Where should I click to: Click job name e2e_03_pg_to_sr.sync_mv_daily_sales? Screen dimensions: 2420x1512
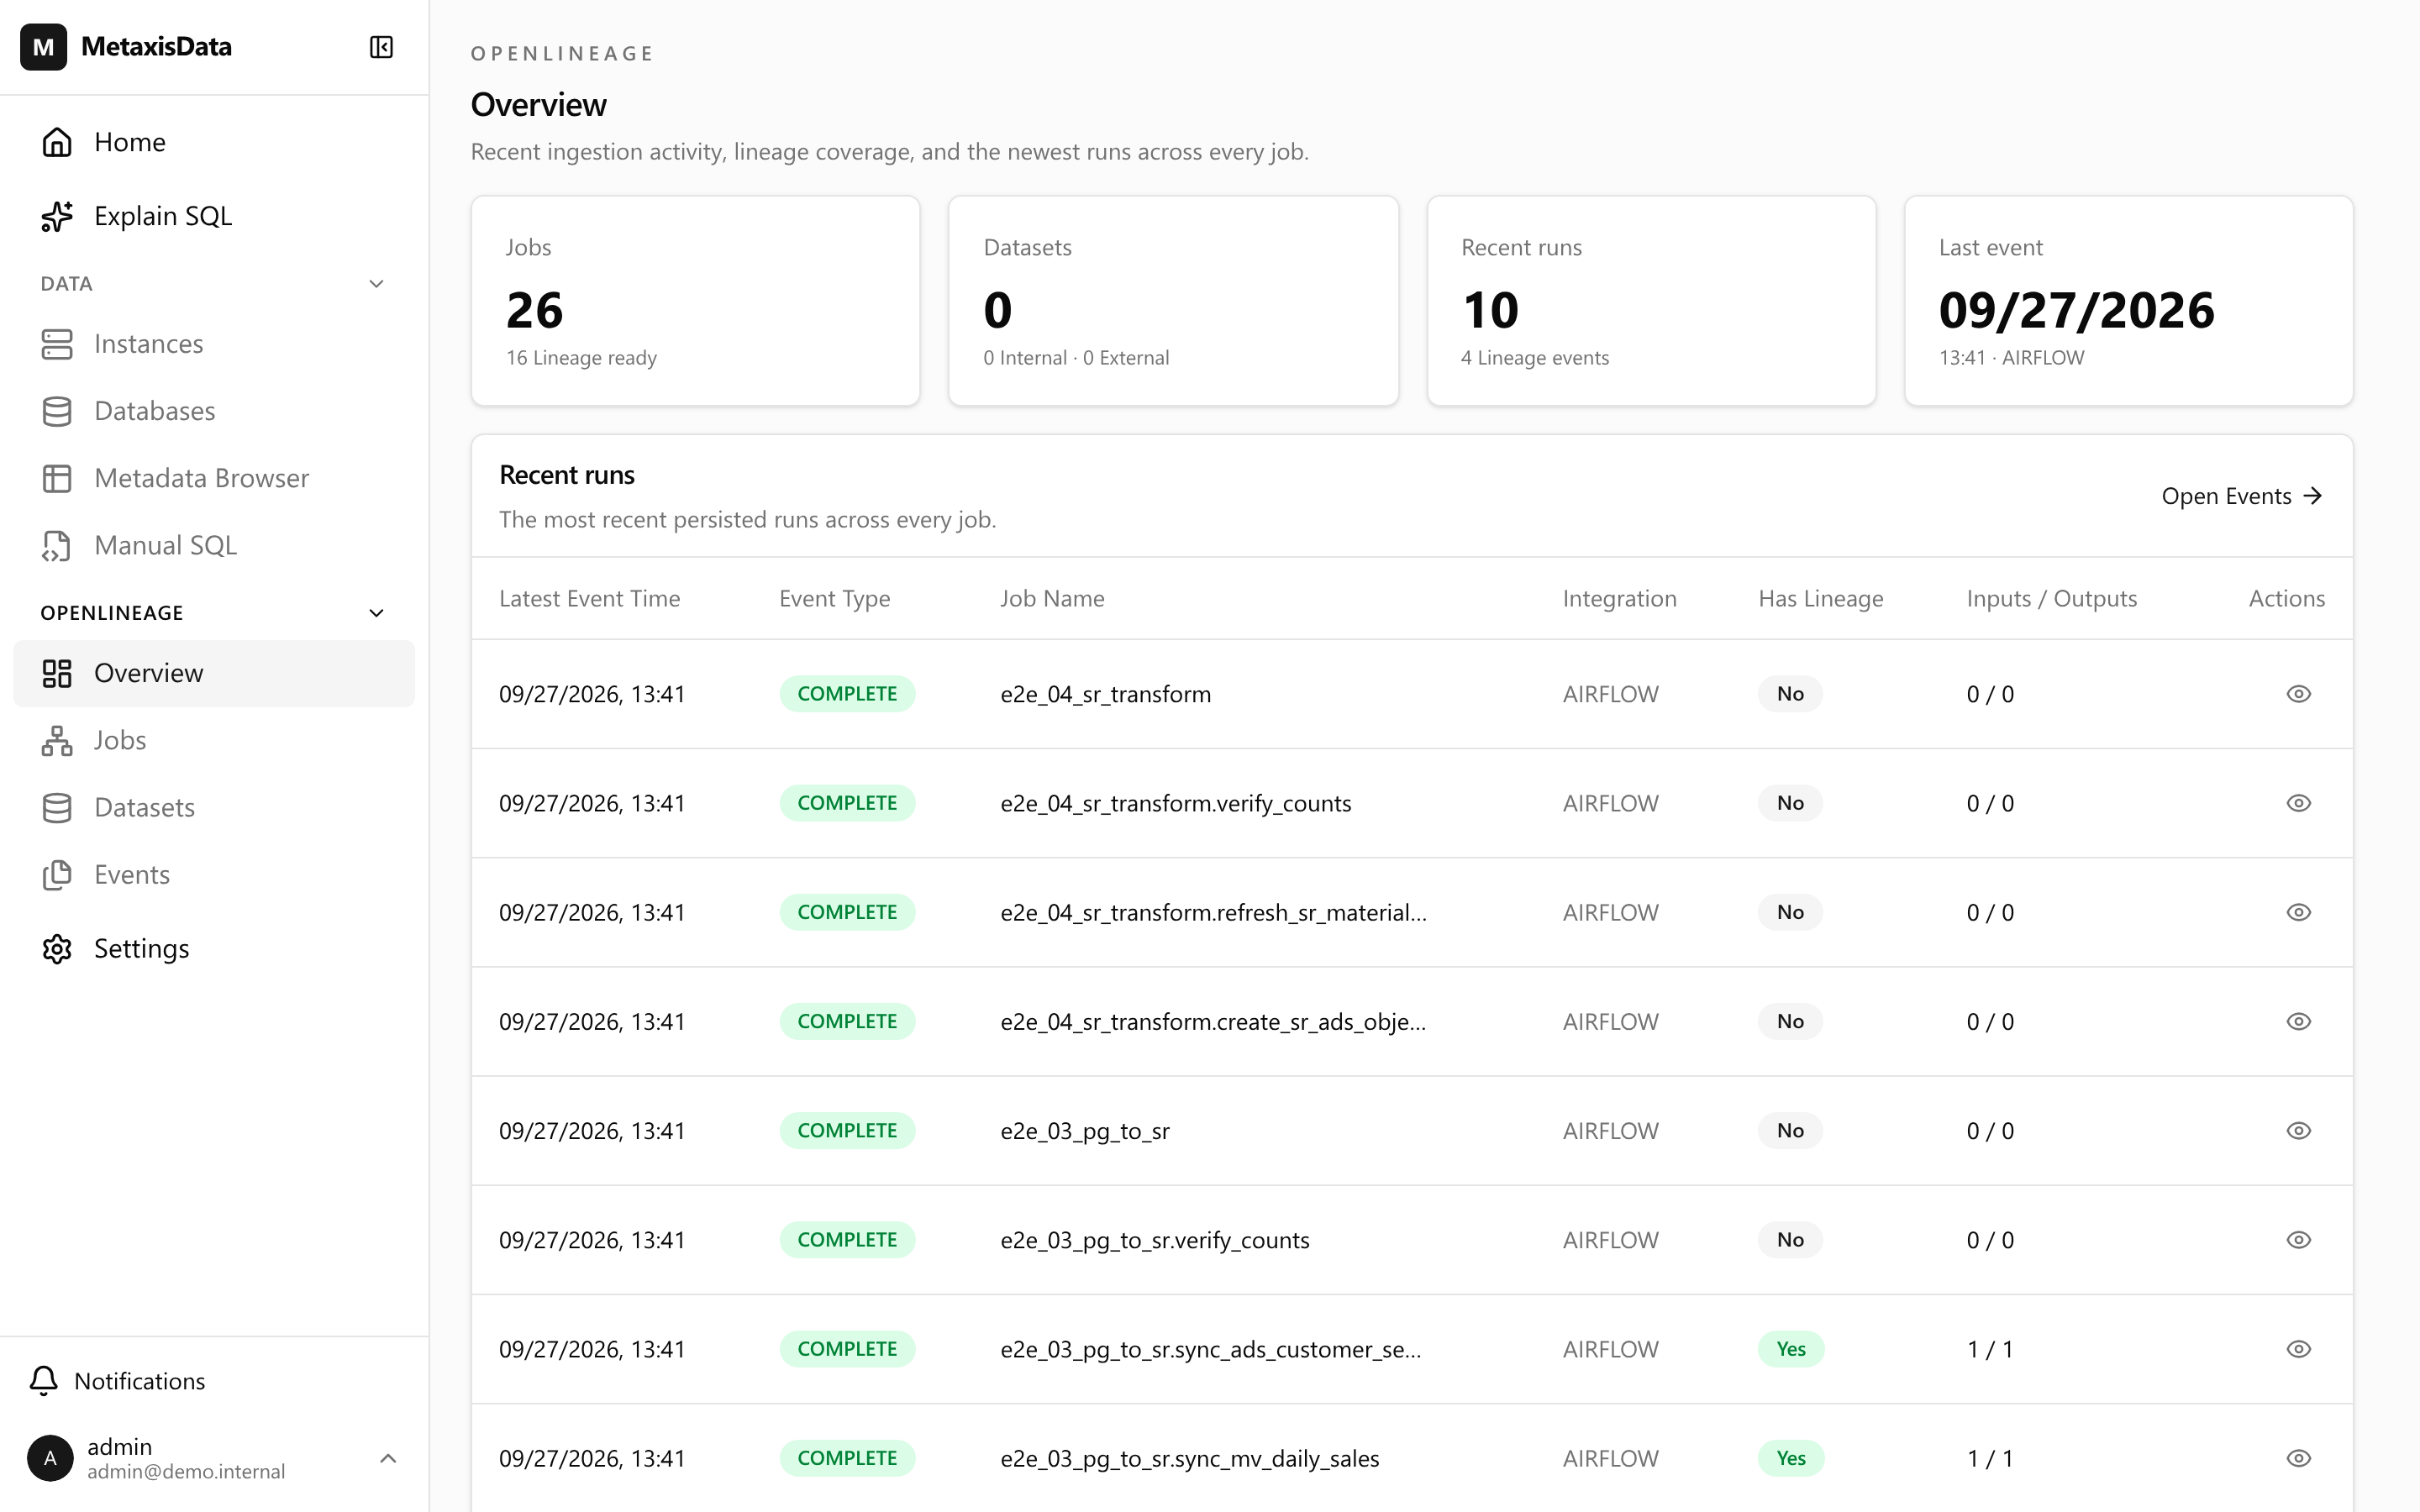(1189, 1458)
